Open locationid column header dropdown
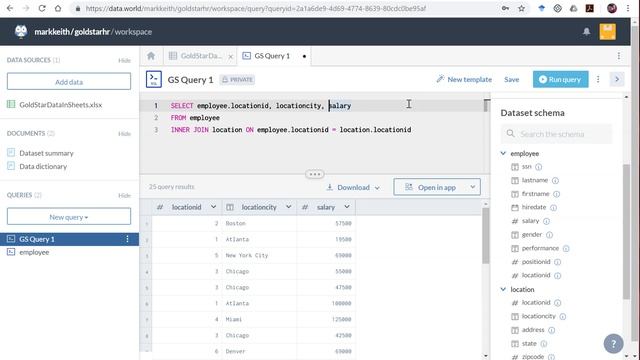640x360 pixels. click(213, 207)
